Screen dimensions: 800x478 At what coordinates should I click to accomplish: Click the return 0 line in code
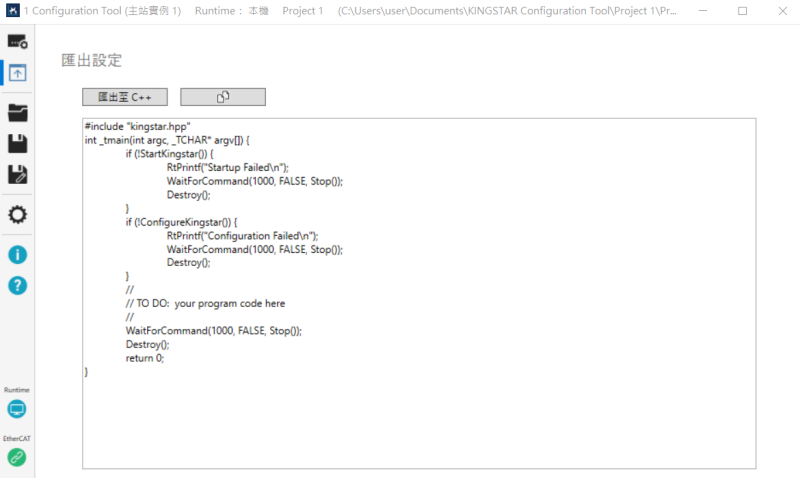pos(144,357)
